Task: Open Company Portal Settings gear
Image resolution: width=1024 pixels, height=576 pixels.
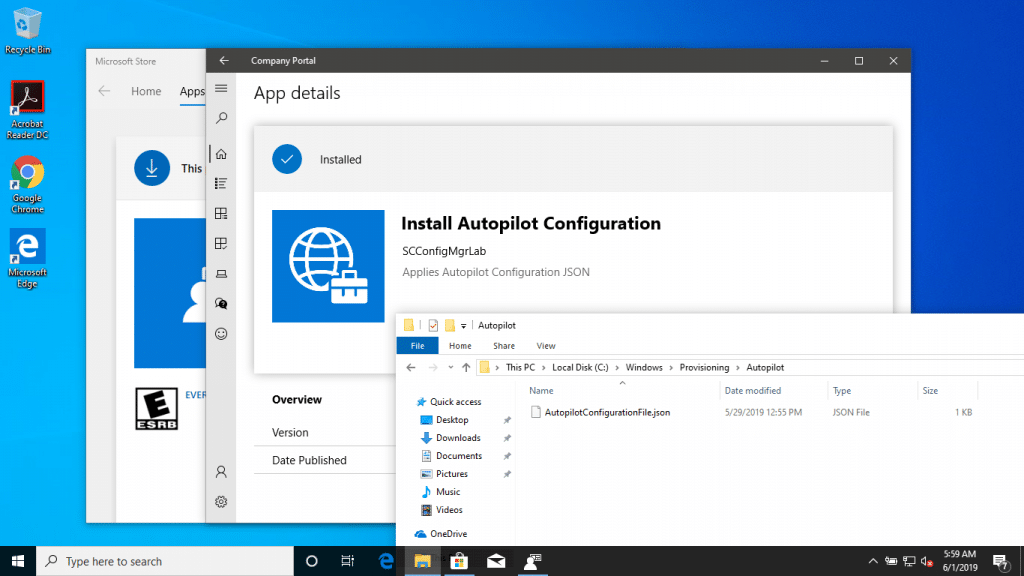Action: 221,501
